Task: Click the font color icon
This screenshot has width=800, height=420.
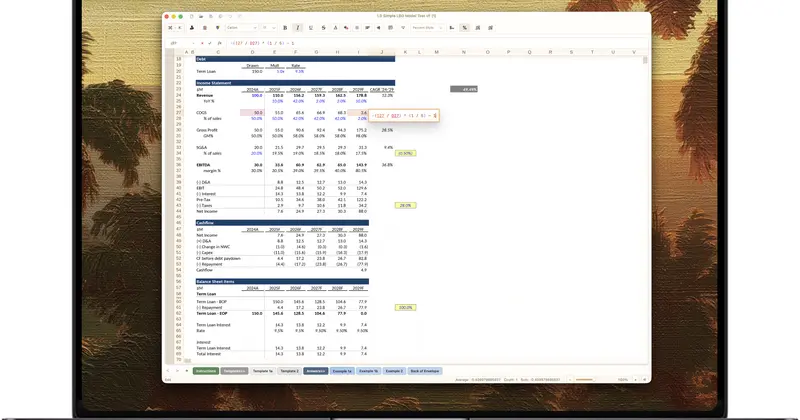Action: point(335,28)
